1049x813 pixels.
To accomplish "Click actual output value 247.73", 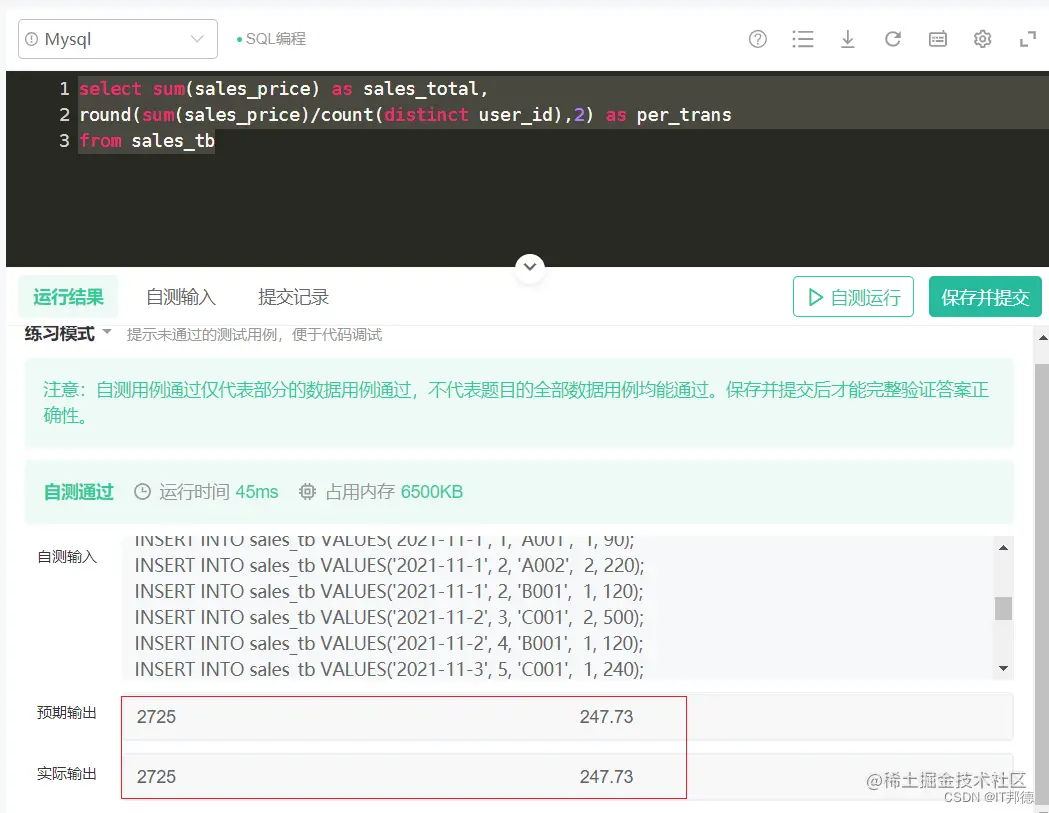I will point(606,777).
